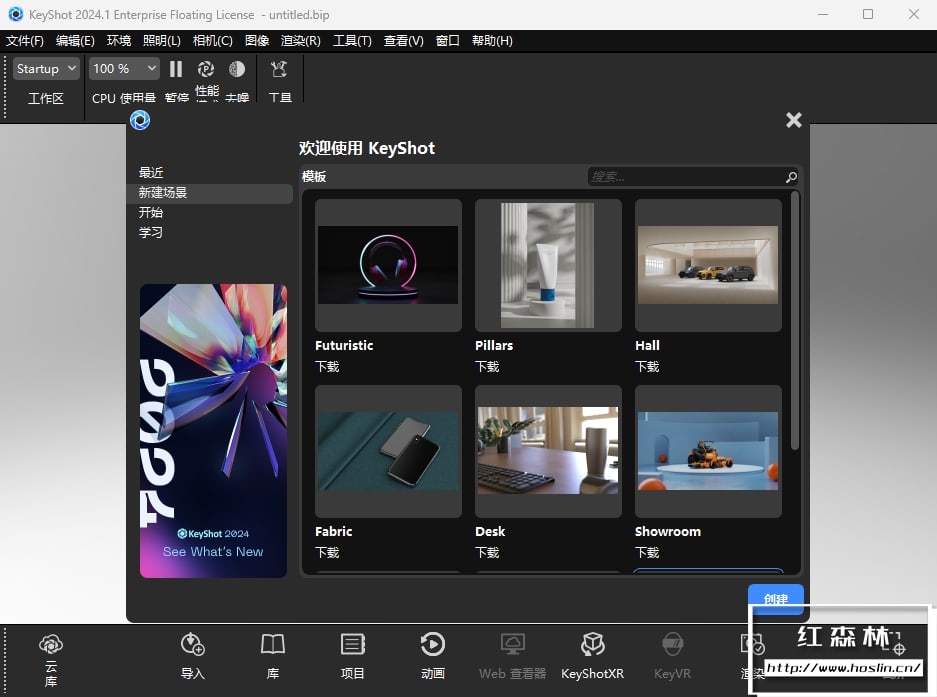Click the Import (导入) icon
This screenshot has width=937, height=697.
[x=193, y=644]
